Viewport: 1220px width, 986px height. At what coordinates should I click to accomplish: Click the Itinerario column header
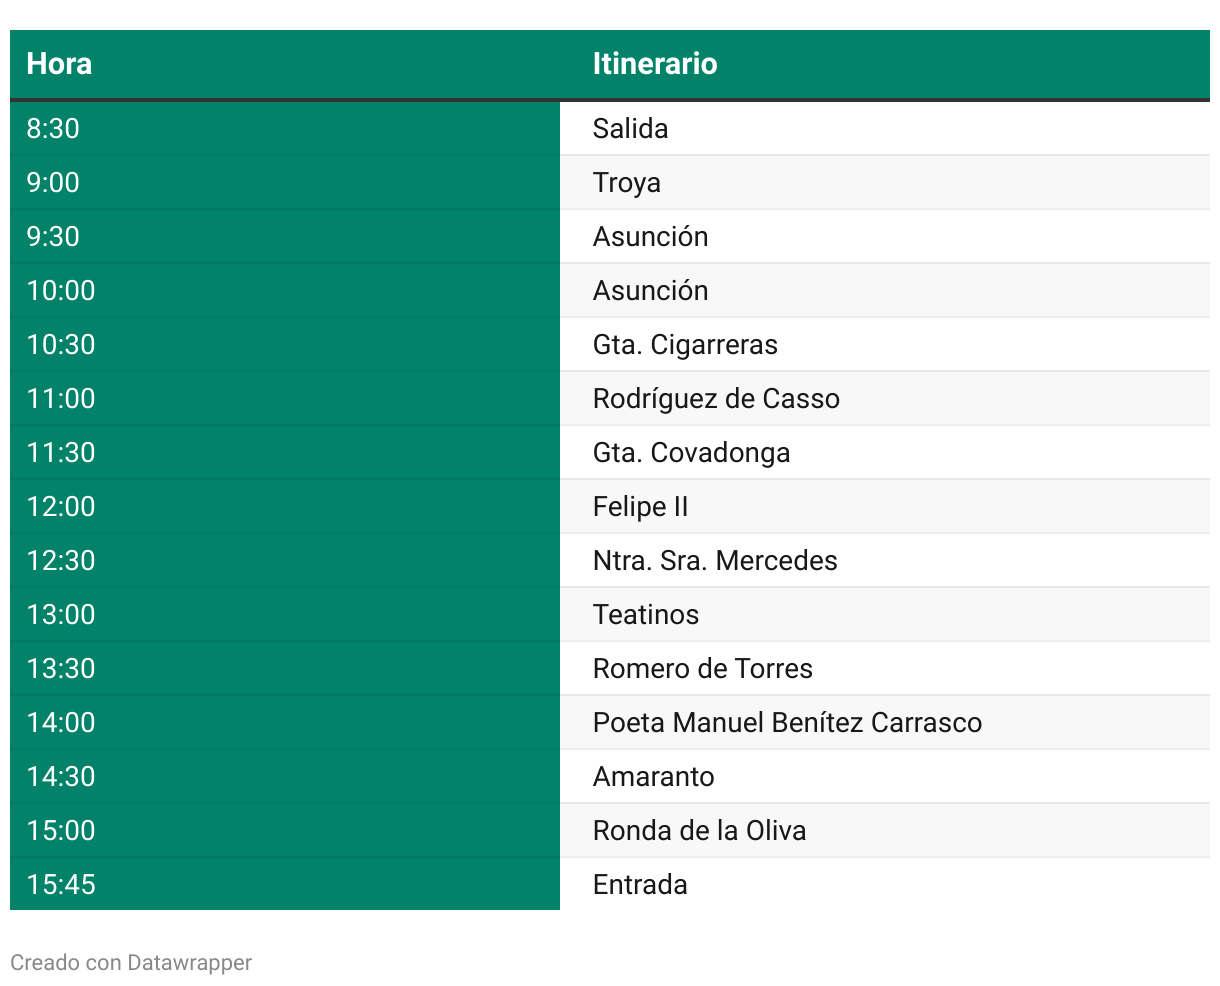(654, 64)
